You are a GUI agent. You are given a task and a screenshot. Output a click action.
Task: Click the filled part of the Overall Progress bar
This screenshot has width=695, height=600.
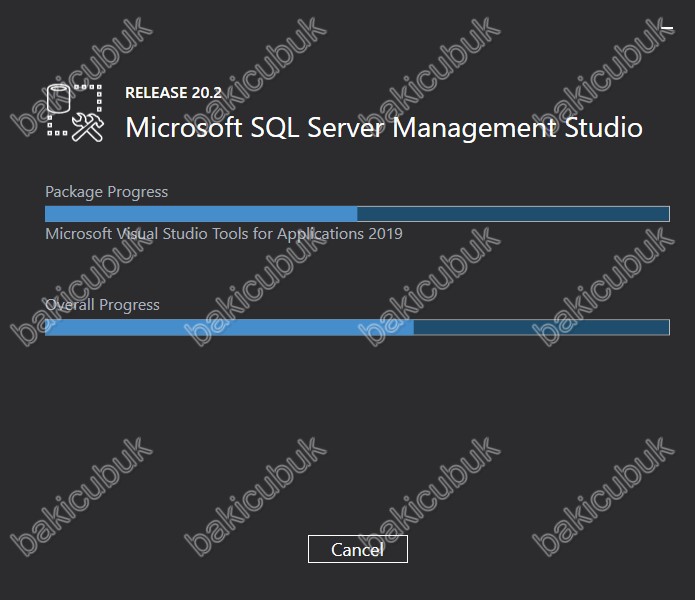coord(230,327)
